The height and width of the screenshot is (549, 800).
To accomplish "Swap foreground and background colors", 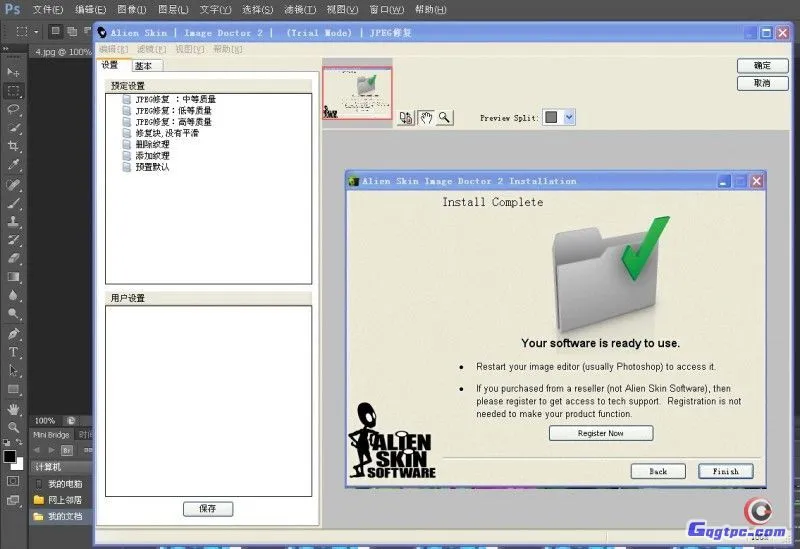I will [19, 442].
